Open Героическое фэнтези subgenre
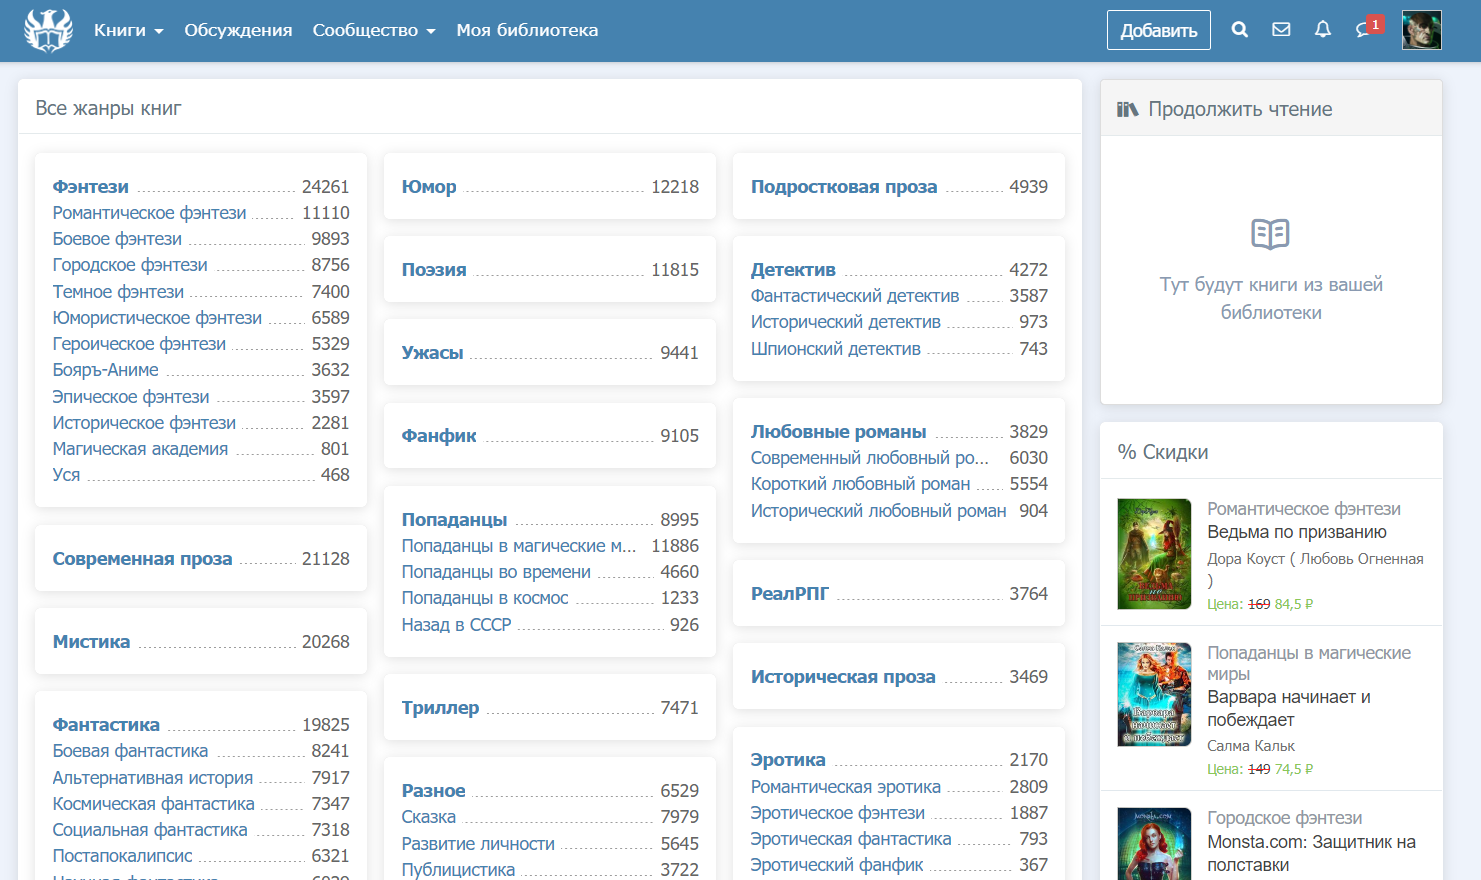This screenshot has height=880, width=1481. pyautogui.click(x=139, y=344)
